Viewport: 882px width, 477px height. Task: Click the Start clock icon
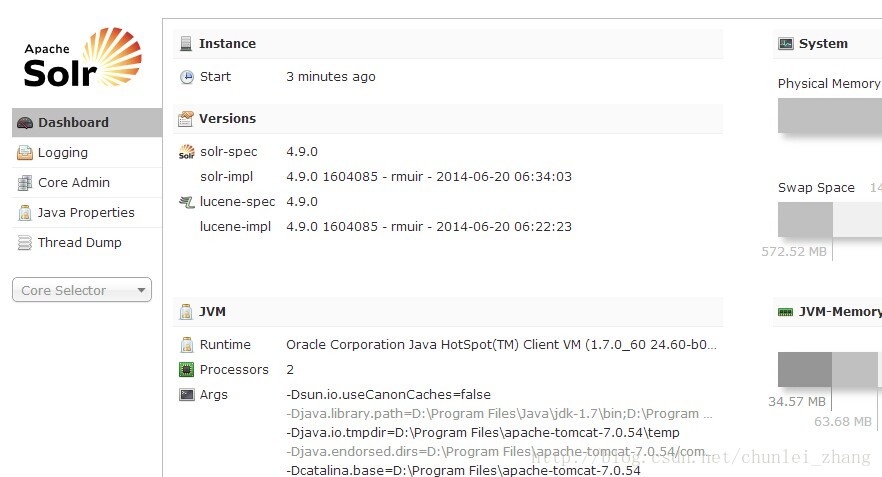tap(187, 77)
